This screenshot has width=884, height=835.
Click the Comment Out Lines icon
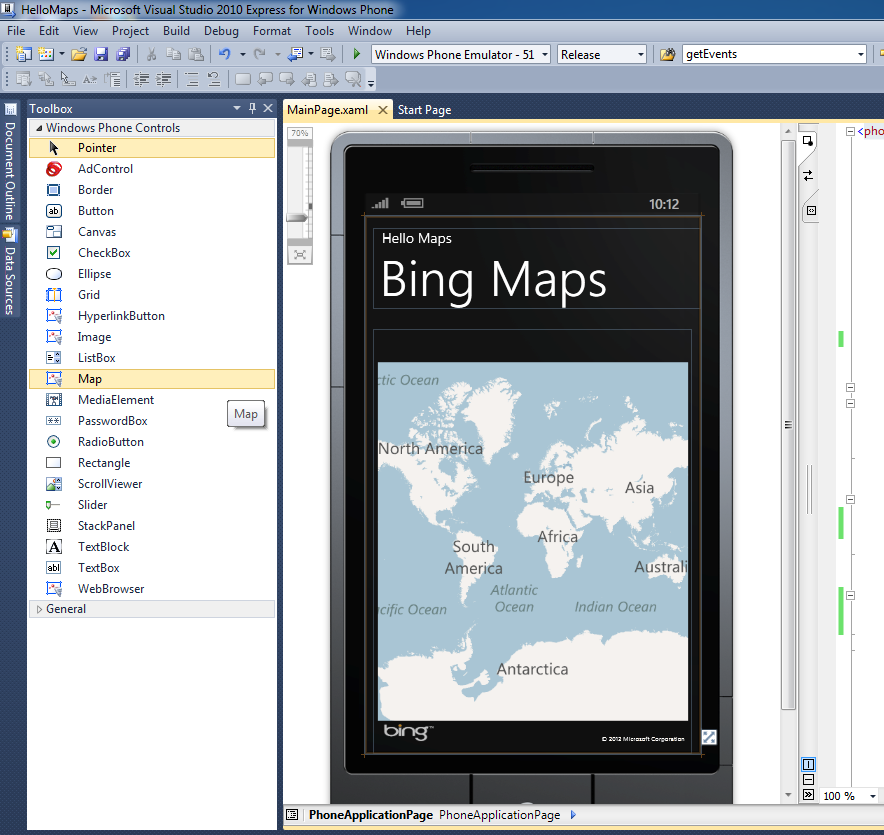point(192,79)
